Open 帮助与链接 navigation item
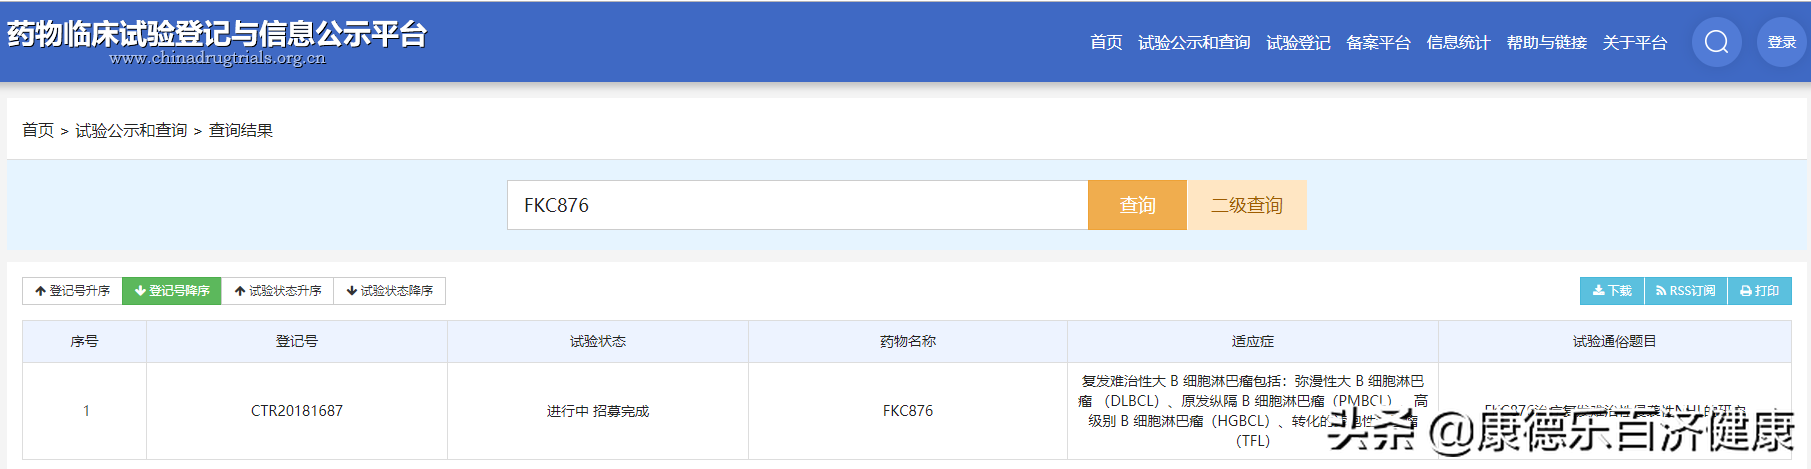 (1546, 42)
